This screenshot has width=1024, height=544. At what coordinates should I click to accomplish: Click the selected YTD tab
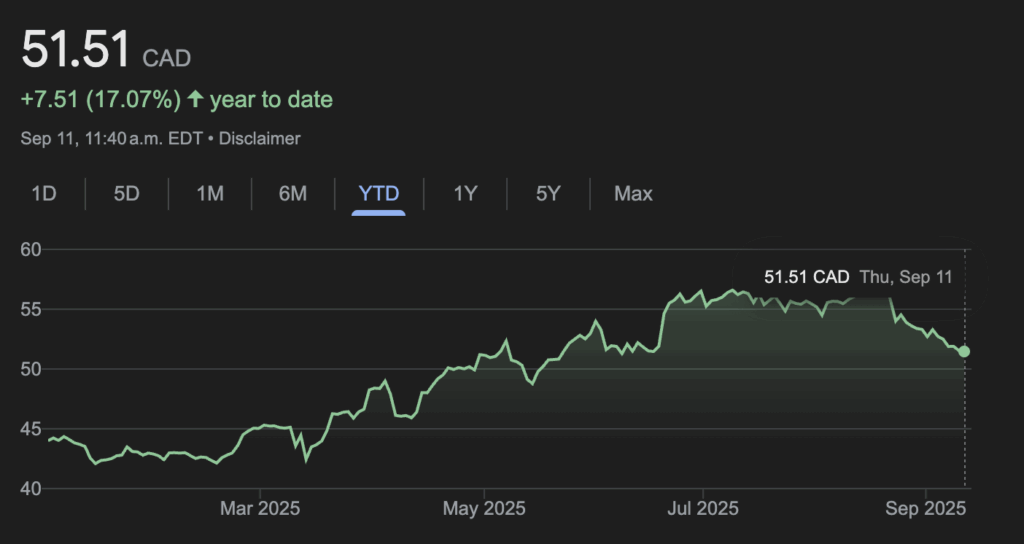378,193
